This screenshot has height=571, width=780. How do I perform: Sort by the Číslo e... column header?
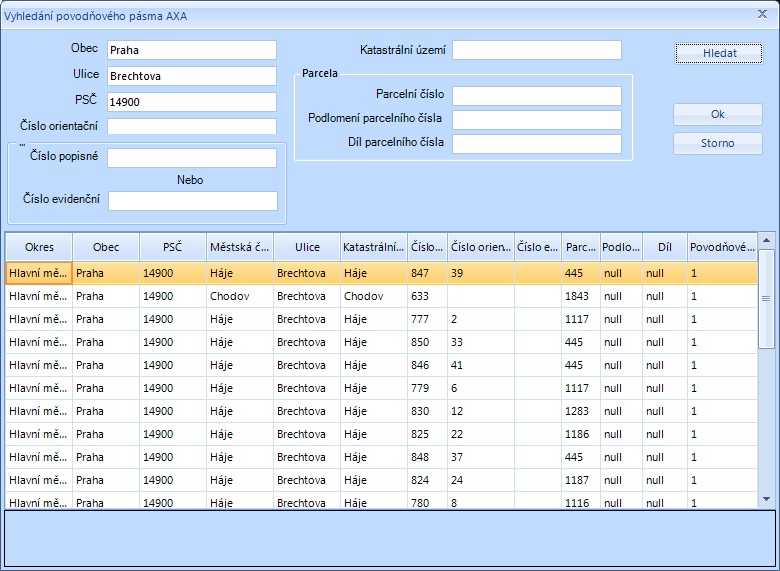tap(537, 247)
